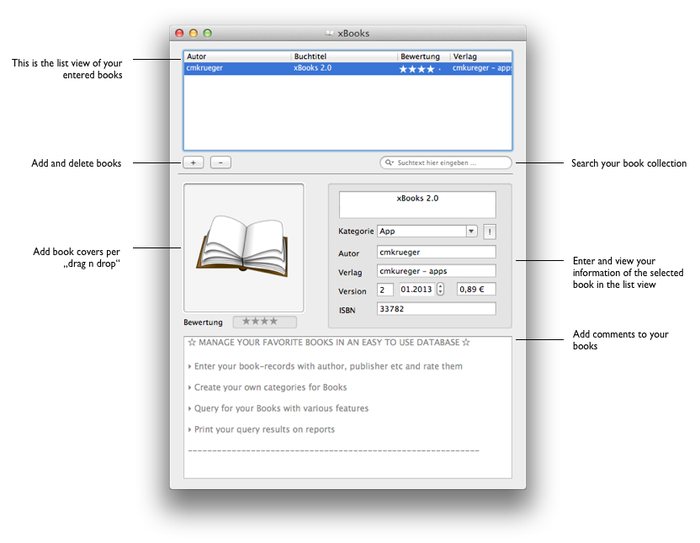Click the ISBN field showing 33782
Viewport: 700px width, 543px height.
436,309
